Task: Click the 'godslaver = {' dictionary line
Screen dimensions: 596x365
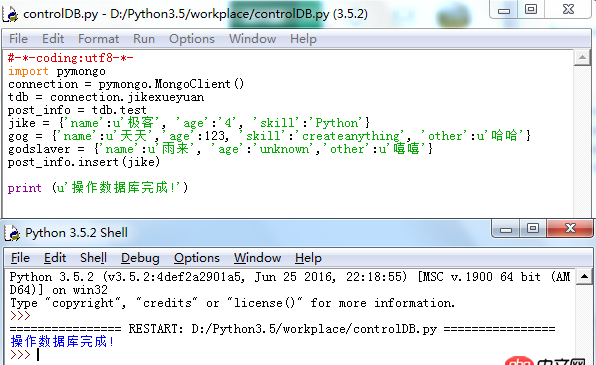Action: [220, 149]
